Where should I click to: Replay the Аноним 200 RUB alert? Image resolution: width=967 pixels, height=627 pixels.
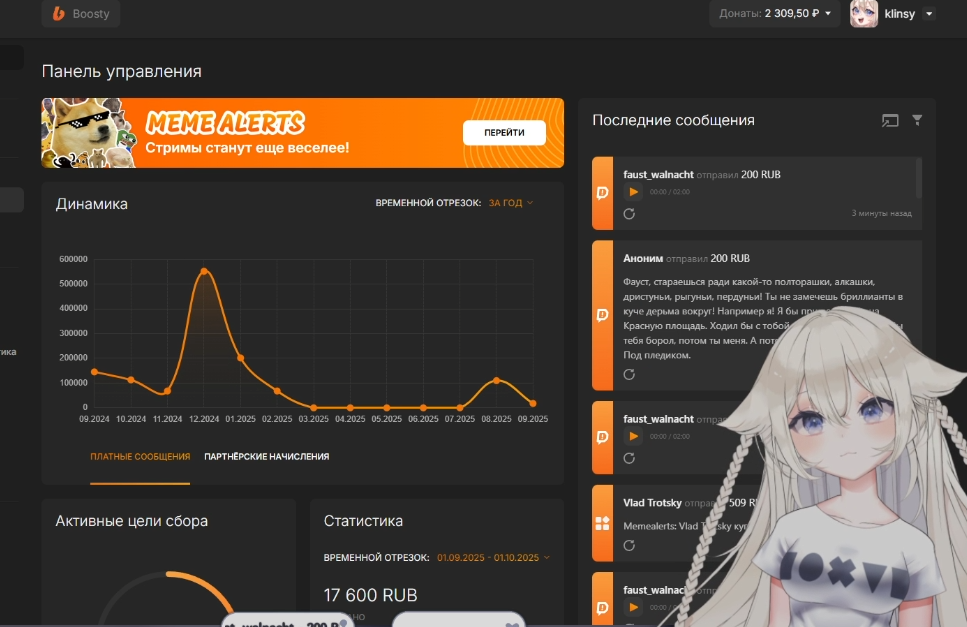tap(629, 374)
